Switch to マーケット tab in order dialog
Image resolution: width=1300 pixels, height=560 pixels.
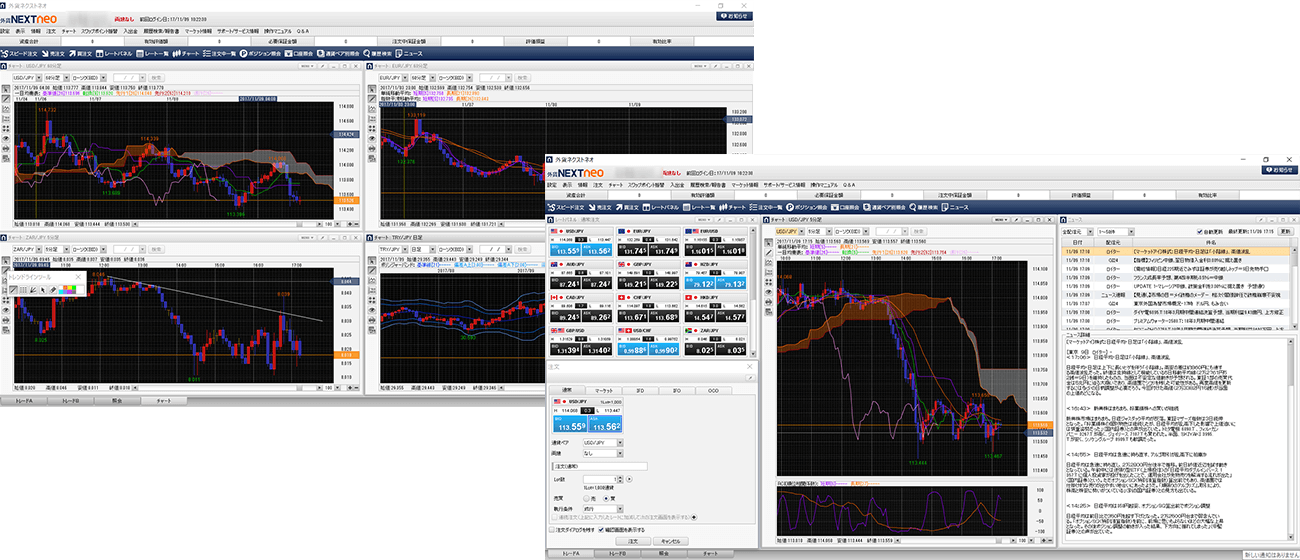pos(604,391)
